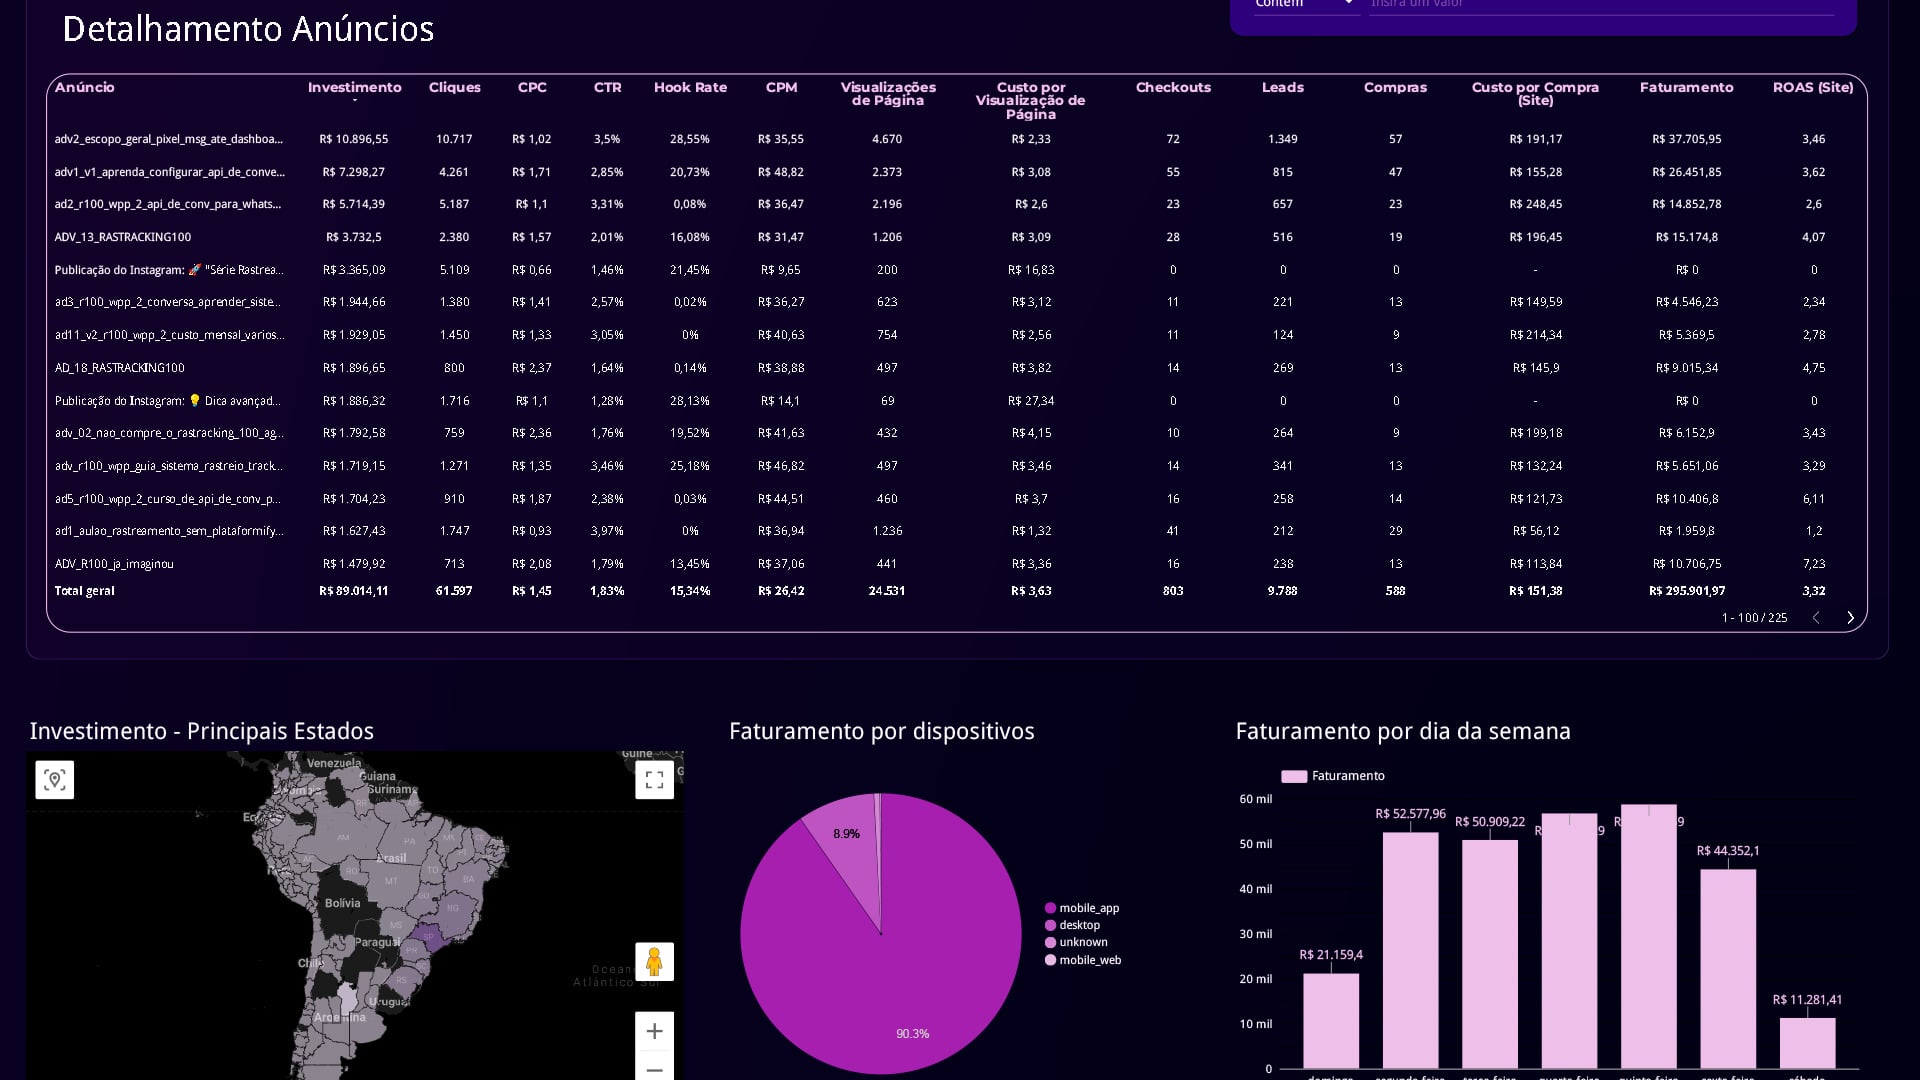Toggle mobile_web legend item
This screenshot has width=1920, height=1080.
click(x=1083, y=960)
